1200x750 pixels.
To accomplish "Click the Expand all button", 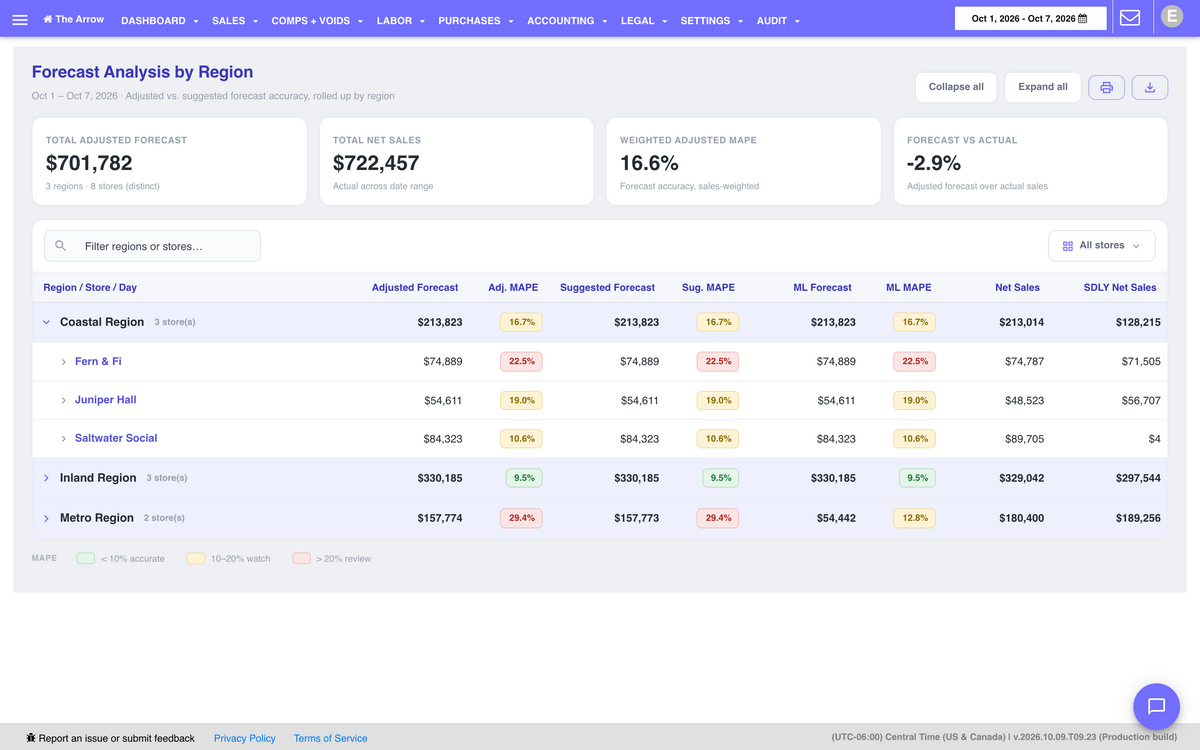I will [x=1043, y=87].
